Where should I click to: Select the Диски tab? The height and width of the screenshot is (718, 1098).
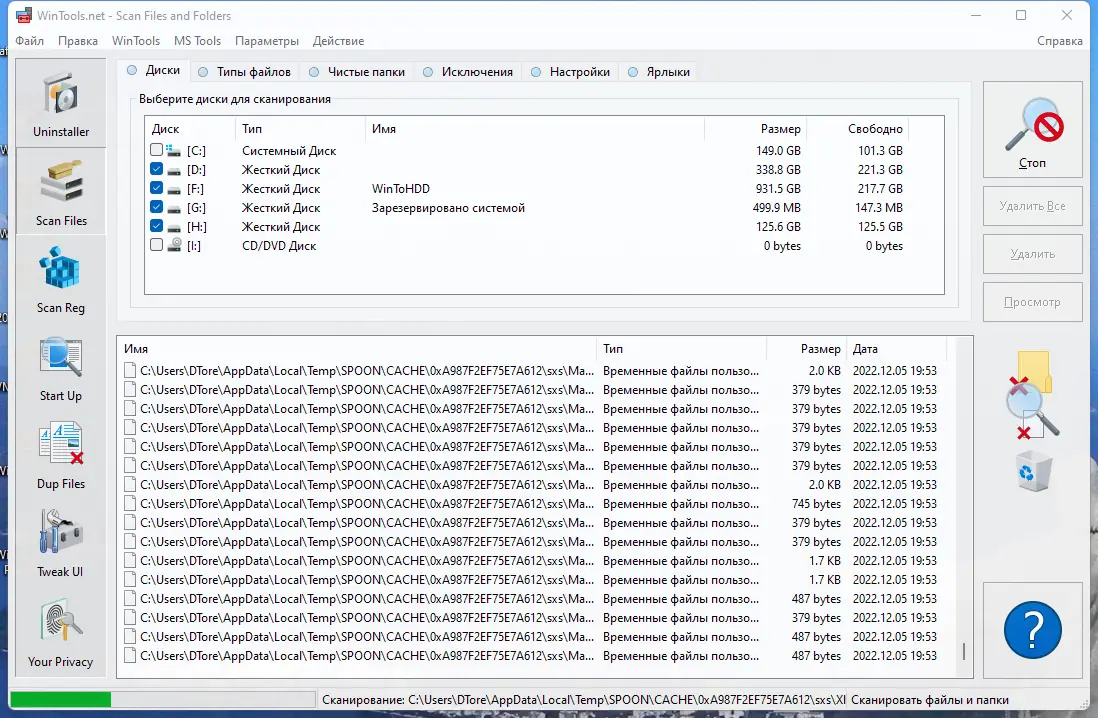tap(154, 70)
